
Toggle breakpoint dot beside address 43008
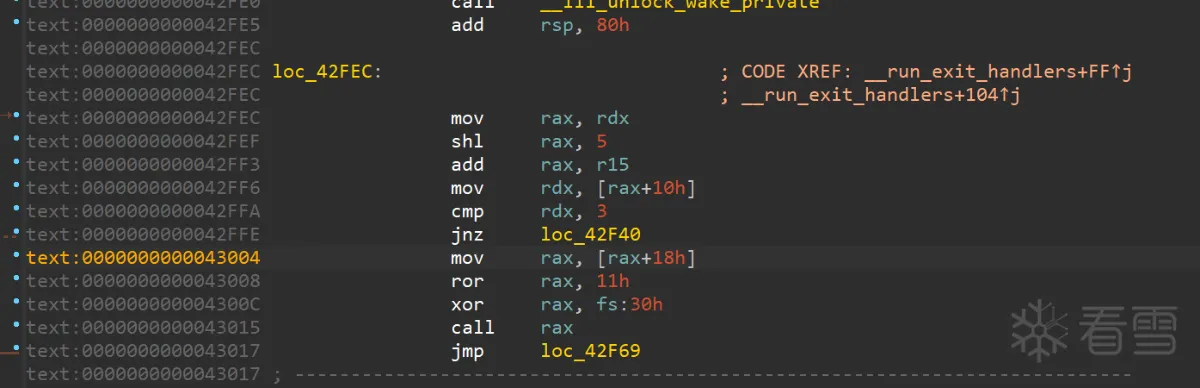(x=17, y=278)
